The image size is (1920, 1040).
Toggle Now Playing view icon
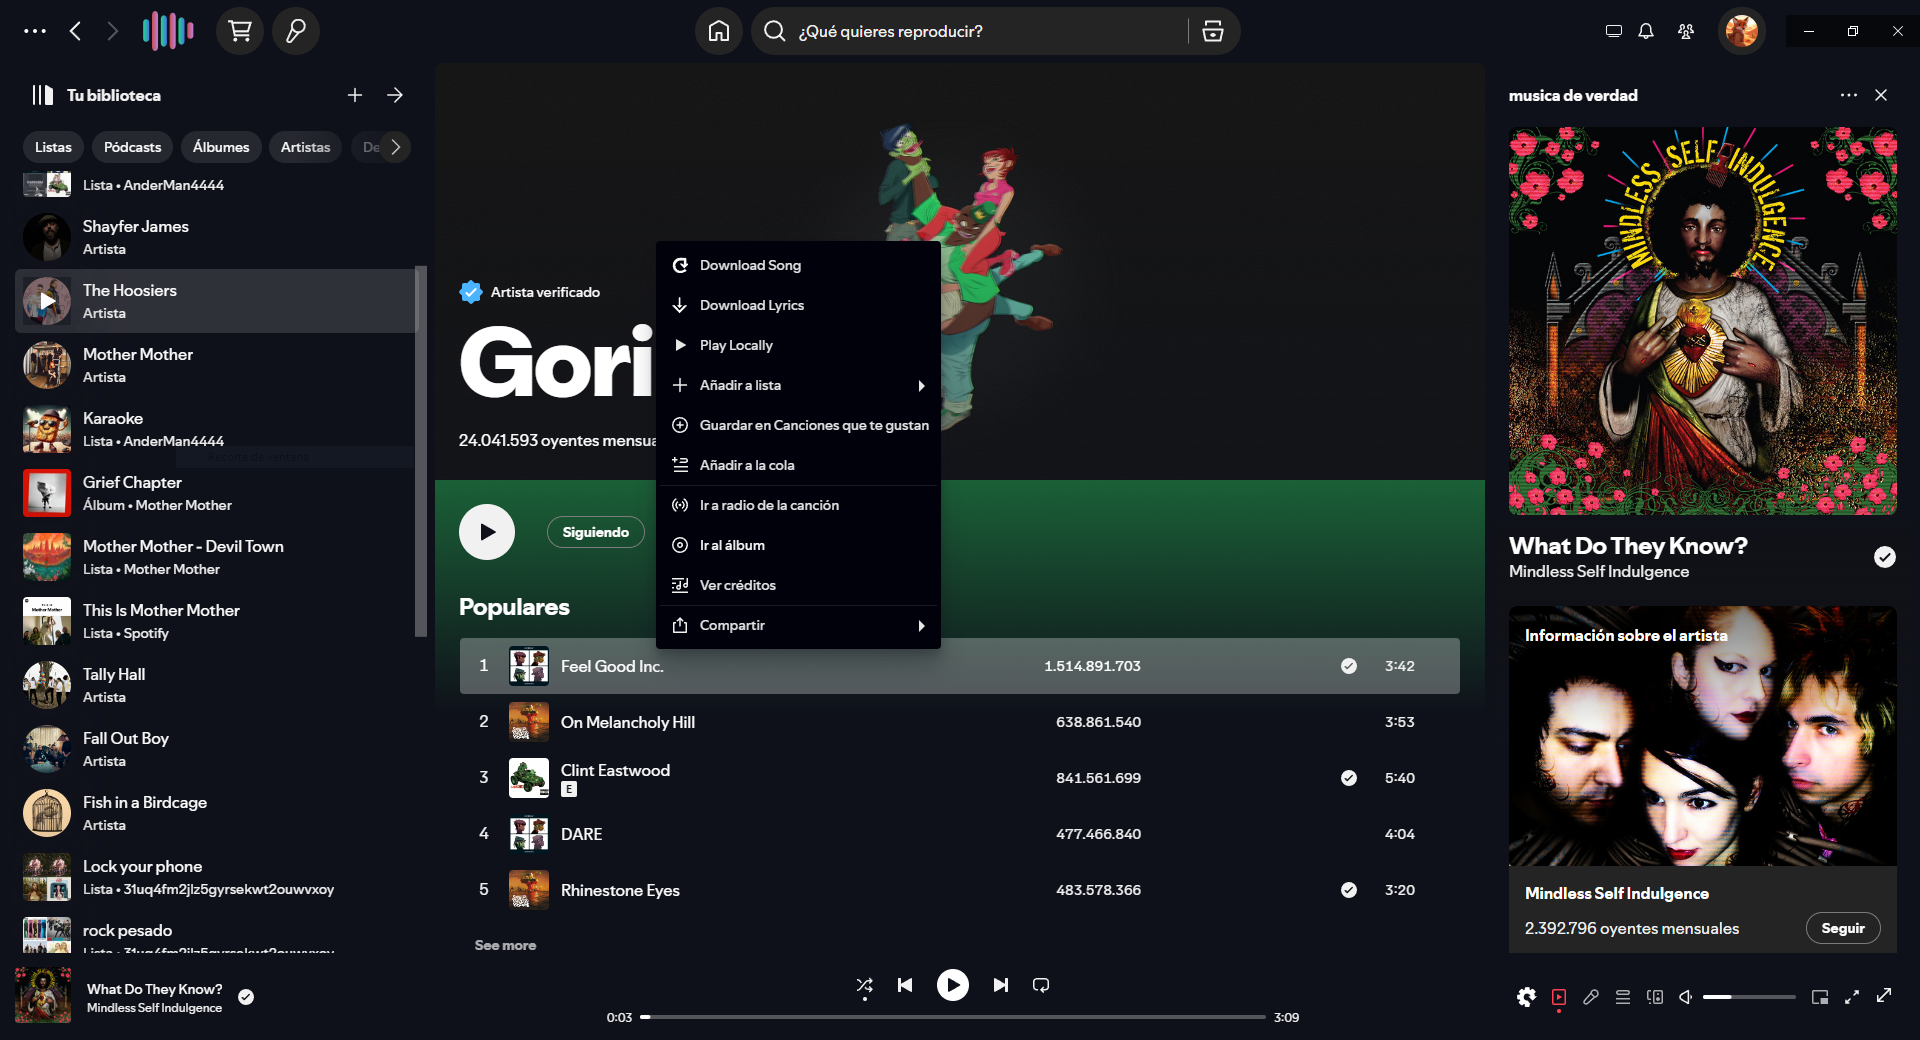click(x=1559, y=997)
